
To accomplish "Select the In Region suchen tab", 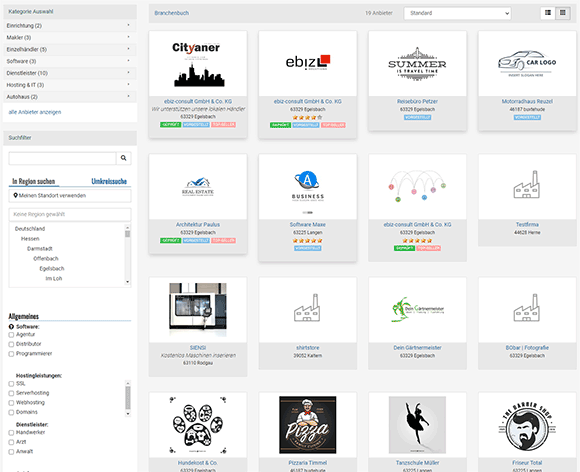I will [x=34, y=181].
